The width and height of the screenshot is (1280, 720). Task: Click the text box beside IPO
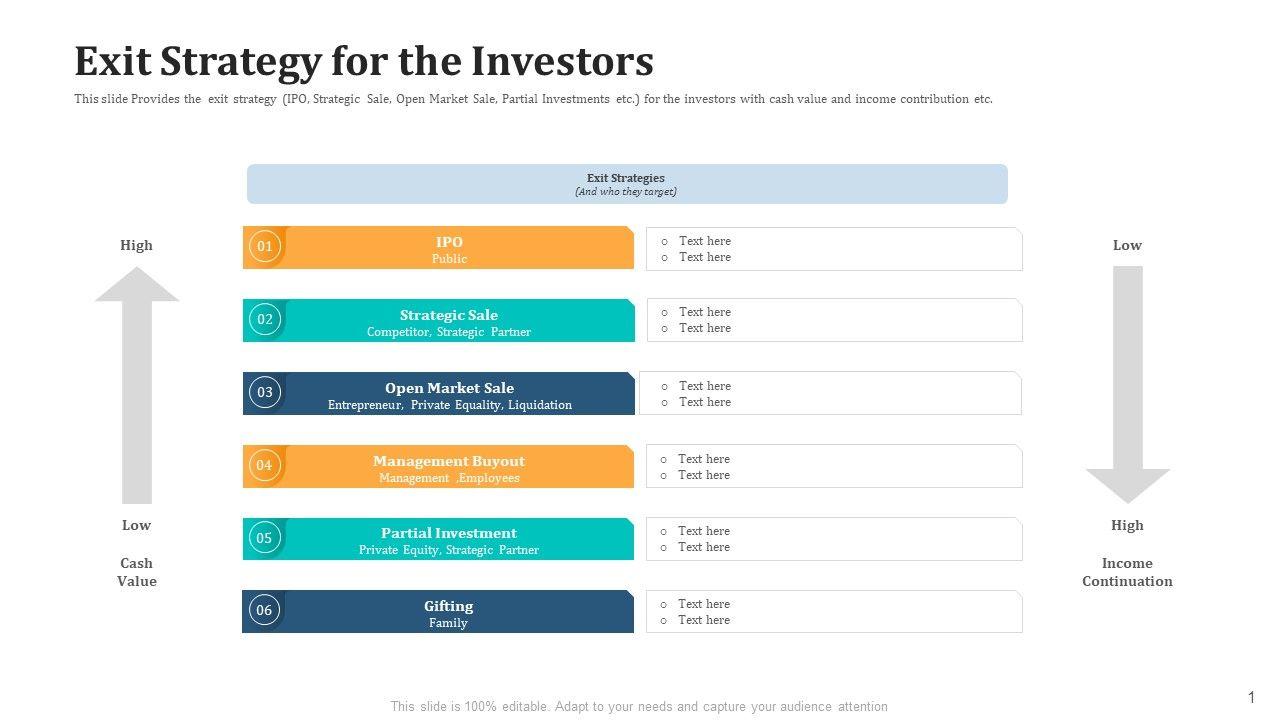click(x=834, y=249)
